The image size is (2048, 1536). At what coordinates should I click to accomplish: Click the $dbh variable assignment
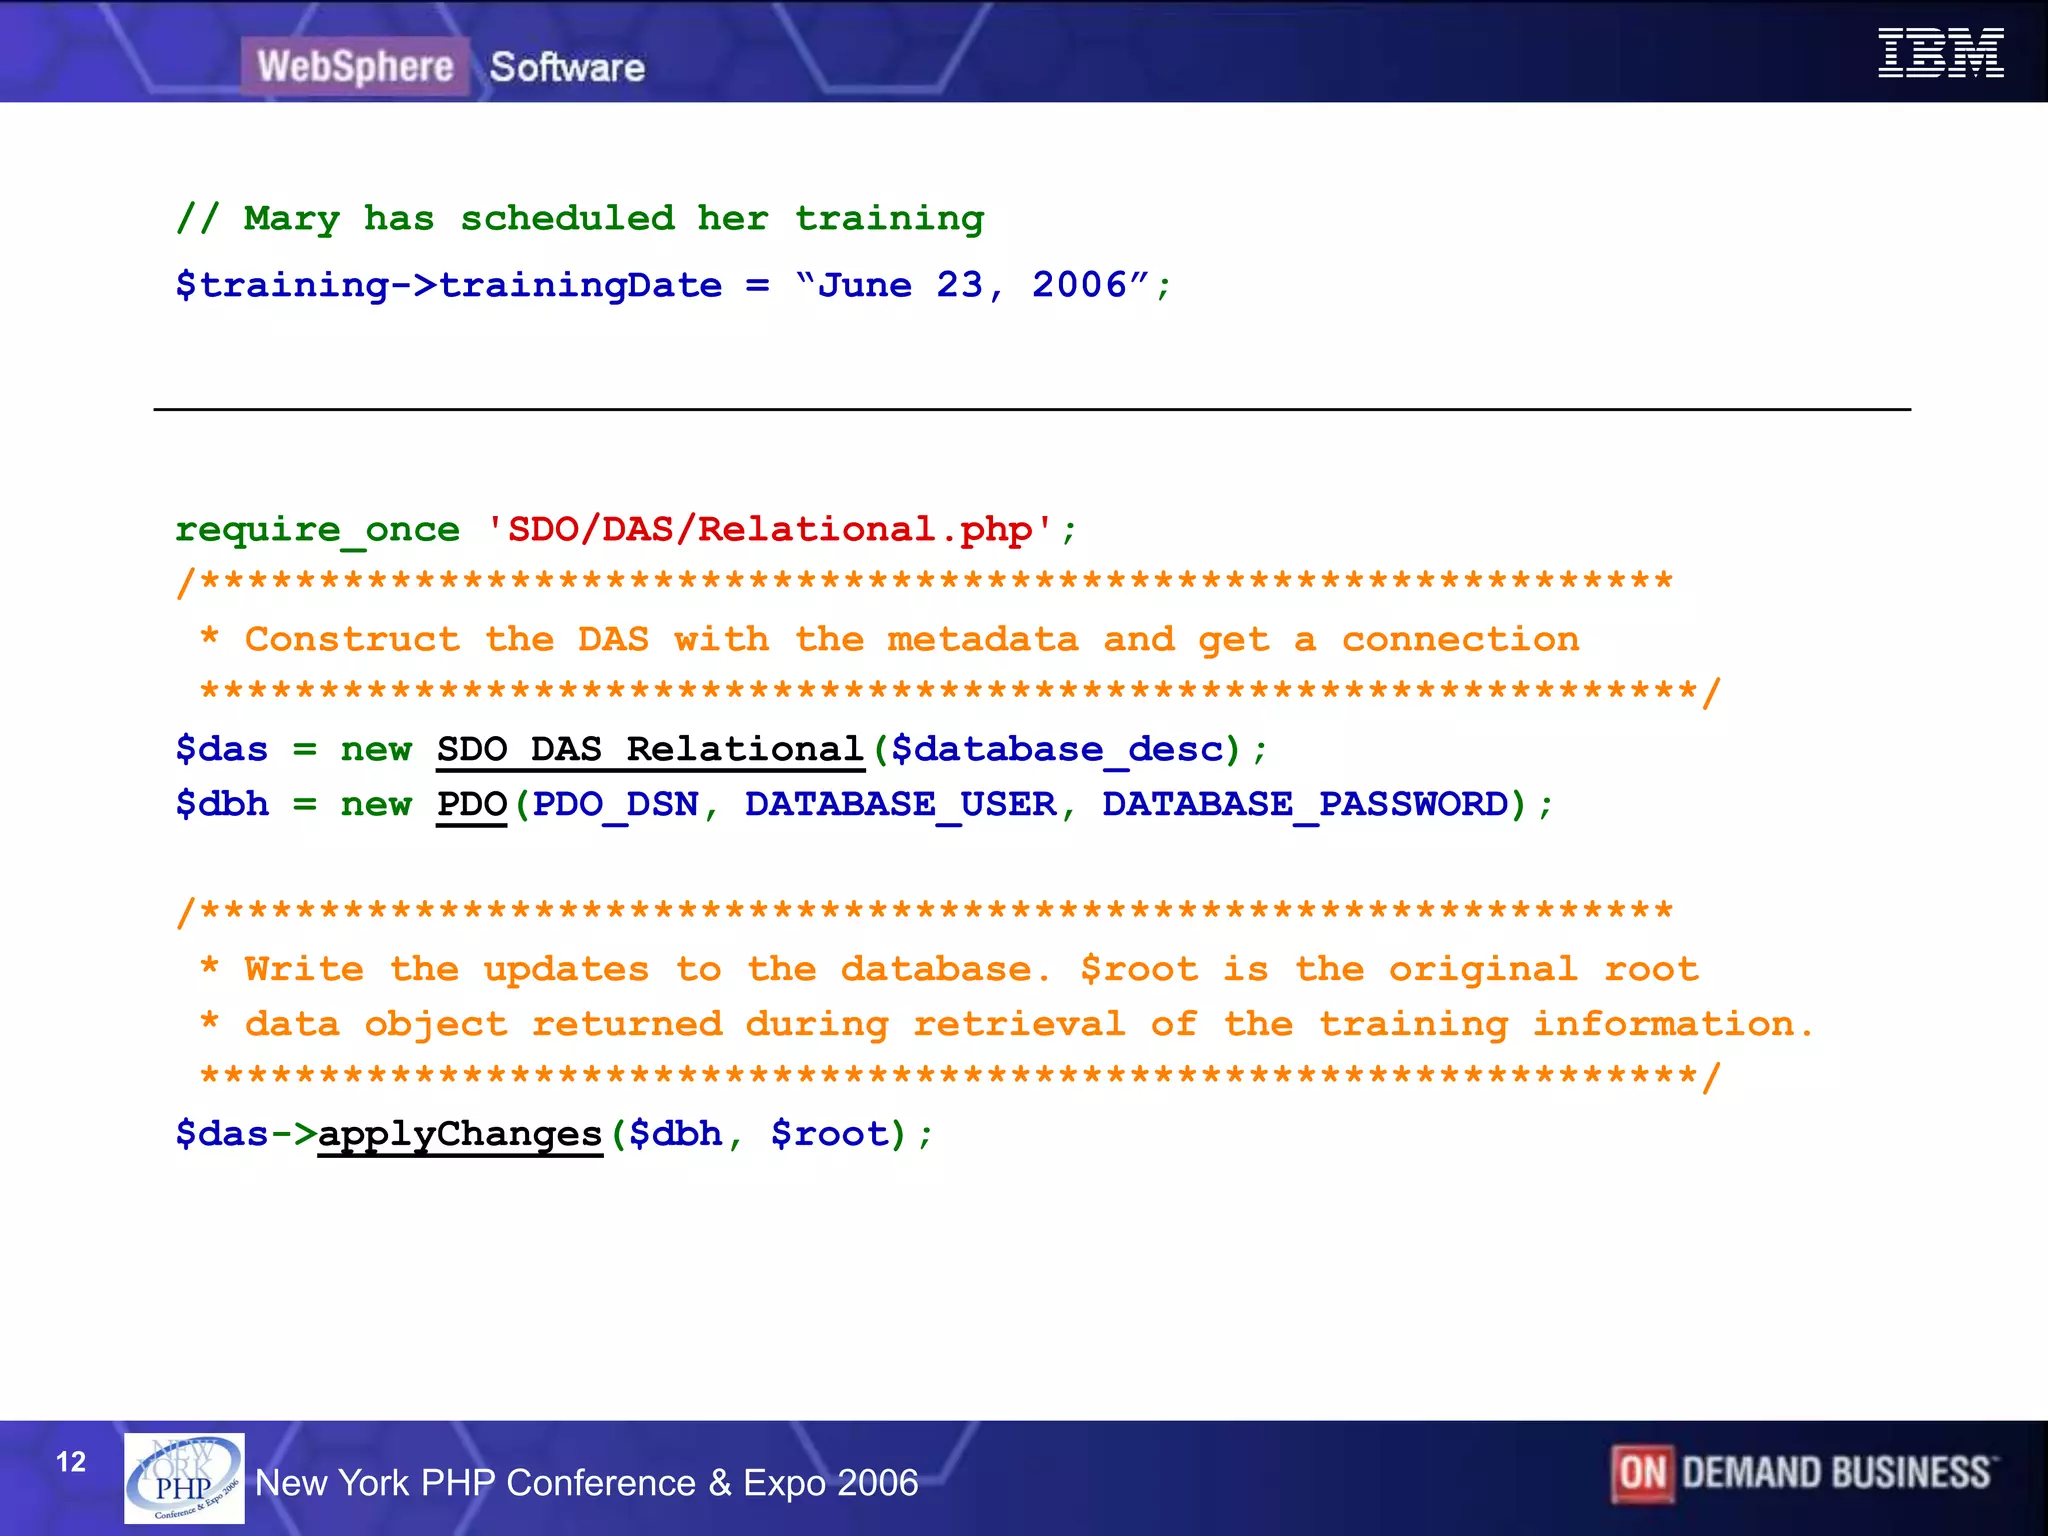[x=222, y=804]
